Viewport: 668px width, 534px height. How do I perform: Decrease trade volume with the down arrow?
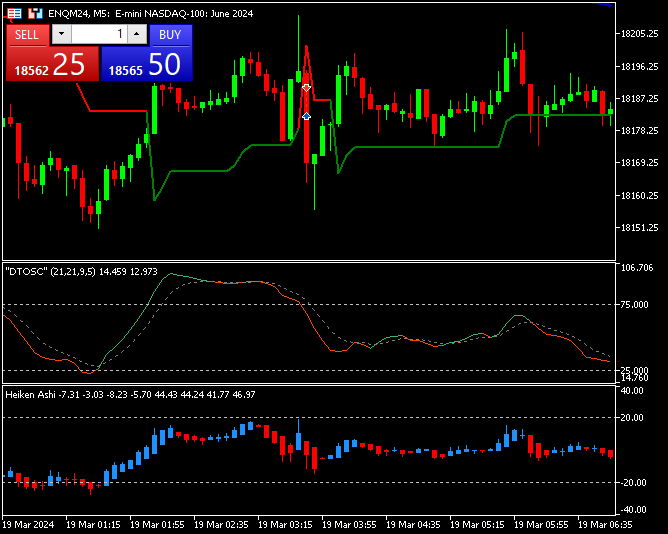62,34
